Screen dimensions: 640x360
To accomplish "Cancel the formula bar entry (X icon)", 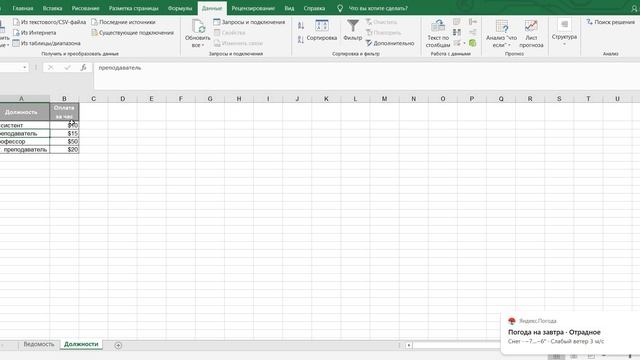I will (51, 67).
